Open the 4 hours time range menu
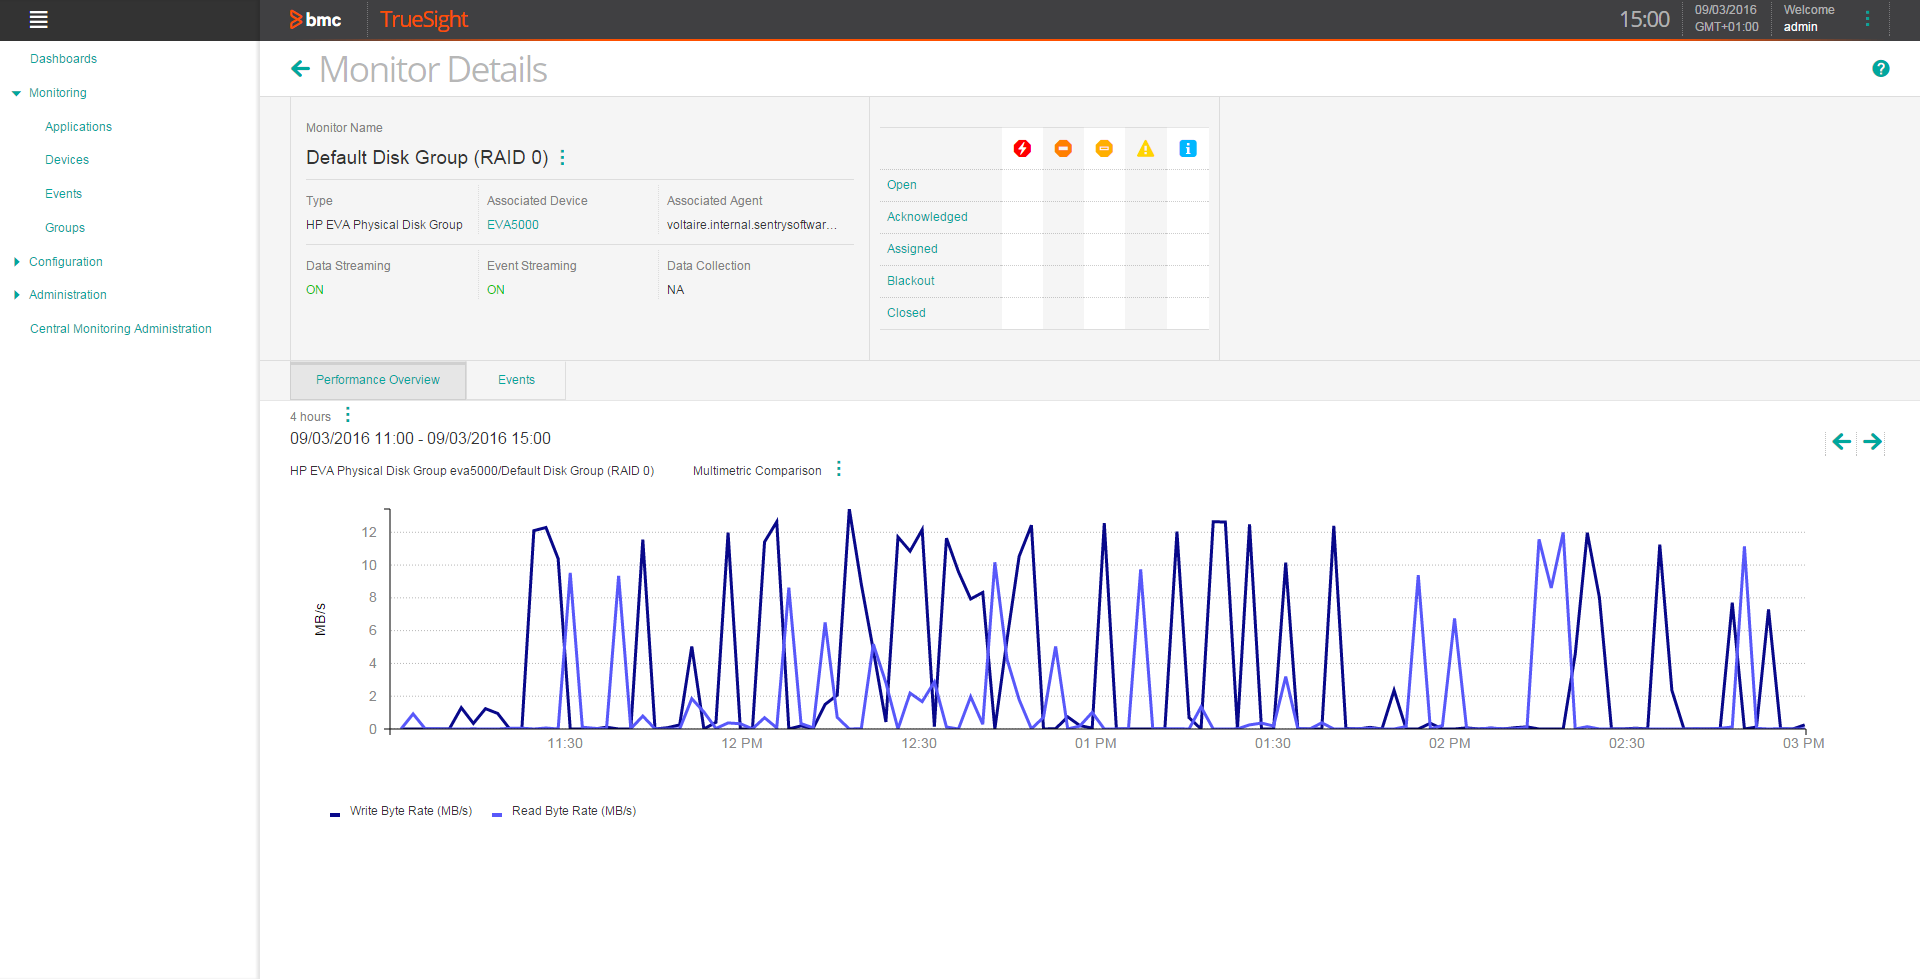Image resolution: width=1920 pixels, height=979 pixels. click(347, 415)
